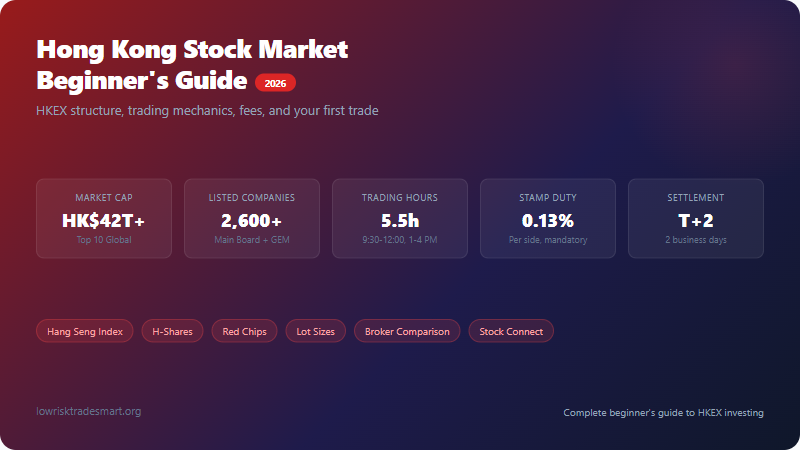Open the Red Chips topic tag
Image resolution: width=800 pixels, height=450 pixels.
pyautogui.click(x=244, y=331)
